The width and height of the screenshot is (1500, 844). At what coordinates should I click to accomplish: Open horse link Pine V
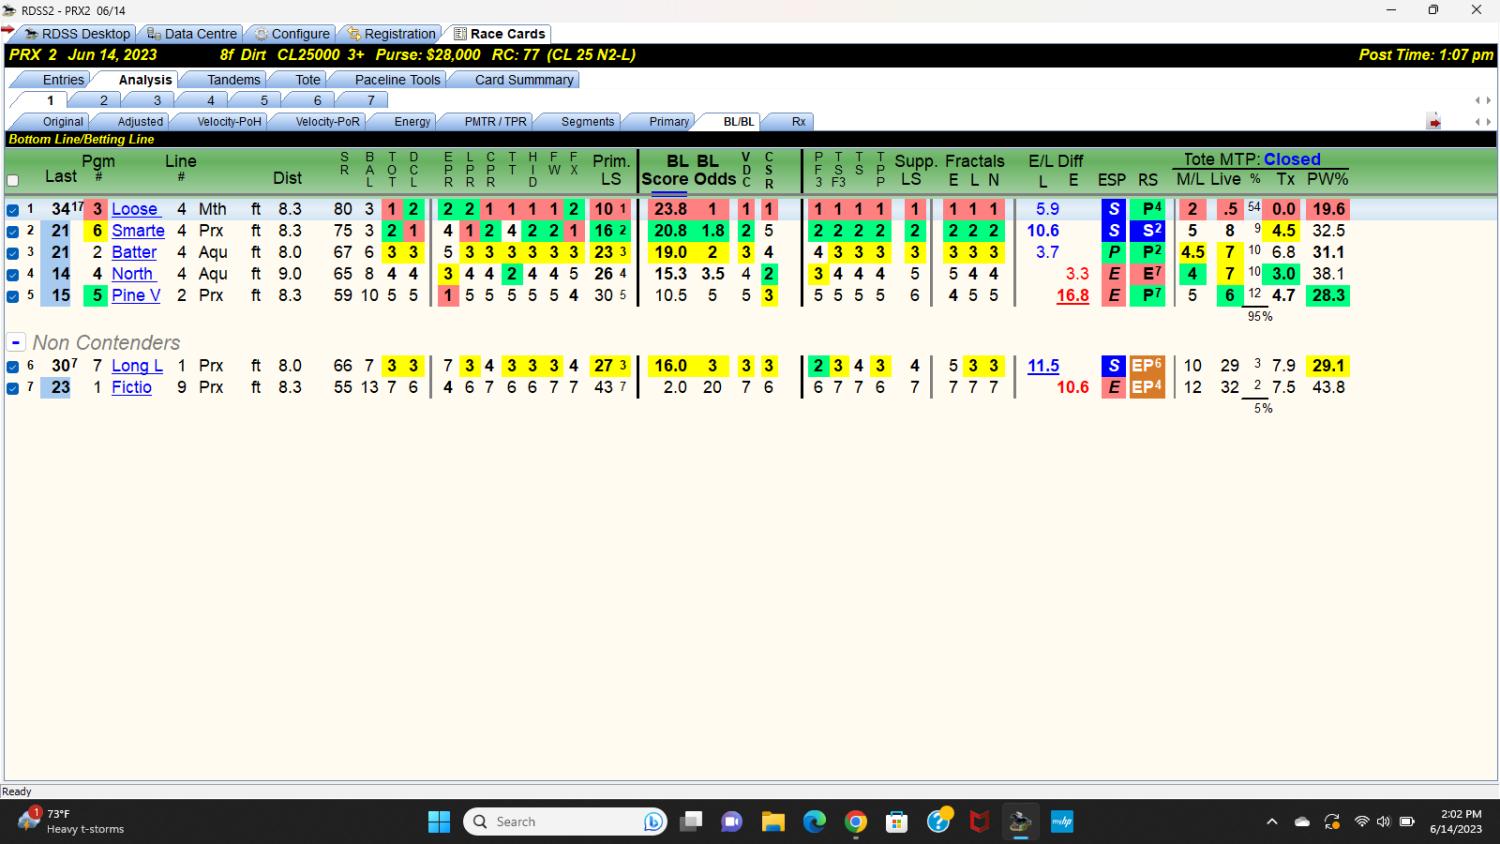click(x=136, y=295)
